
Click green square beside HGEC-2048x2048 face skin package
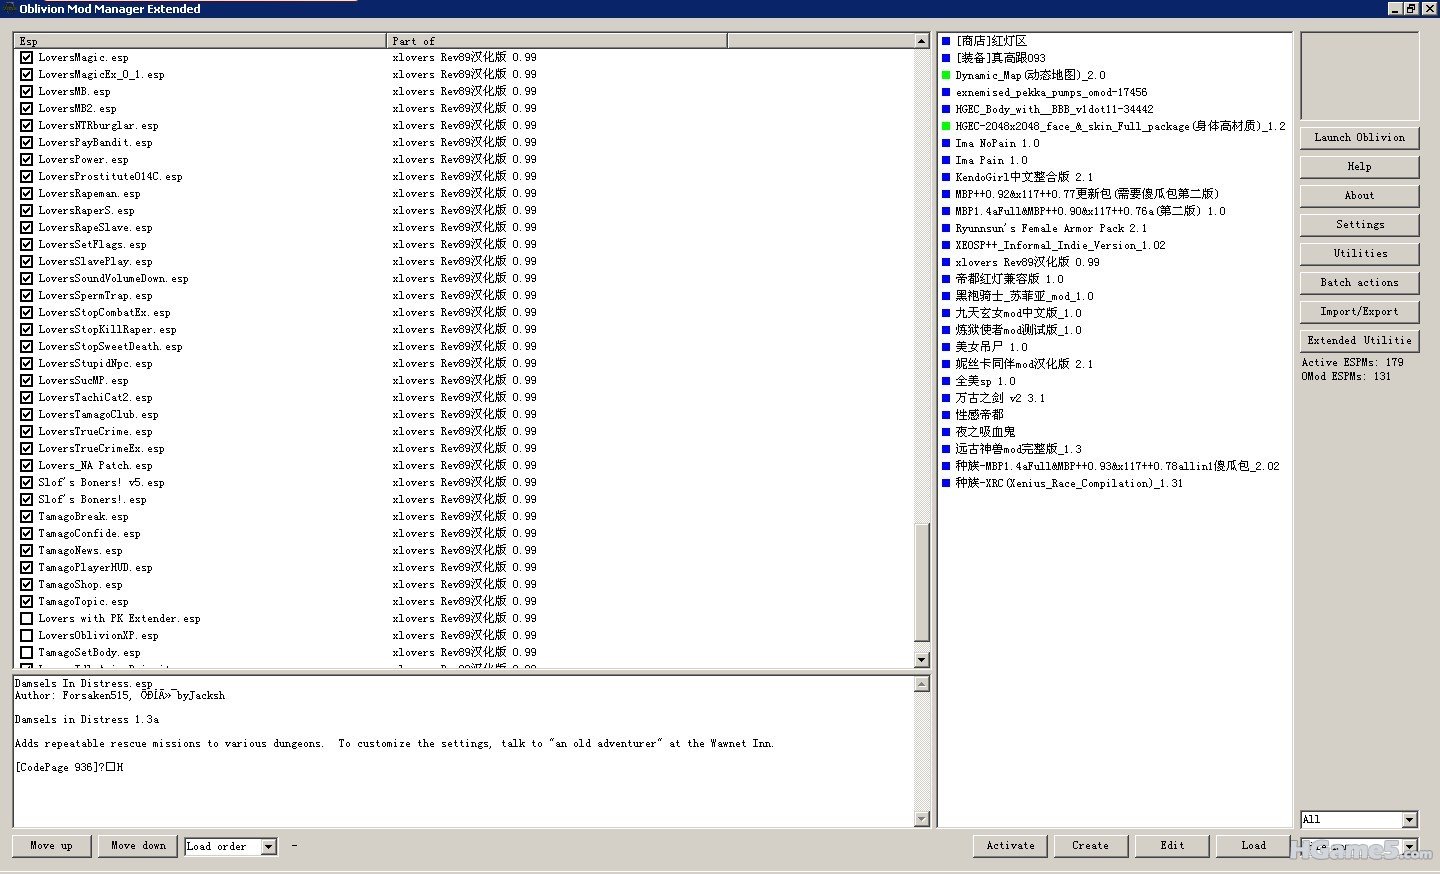click(946, 126)
